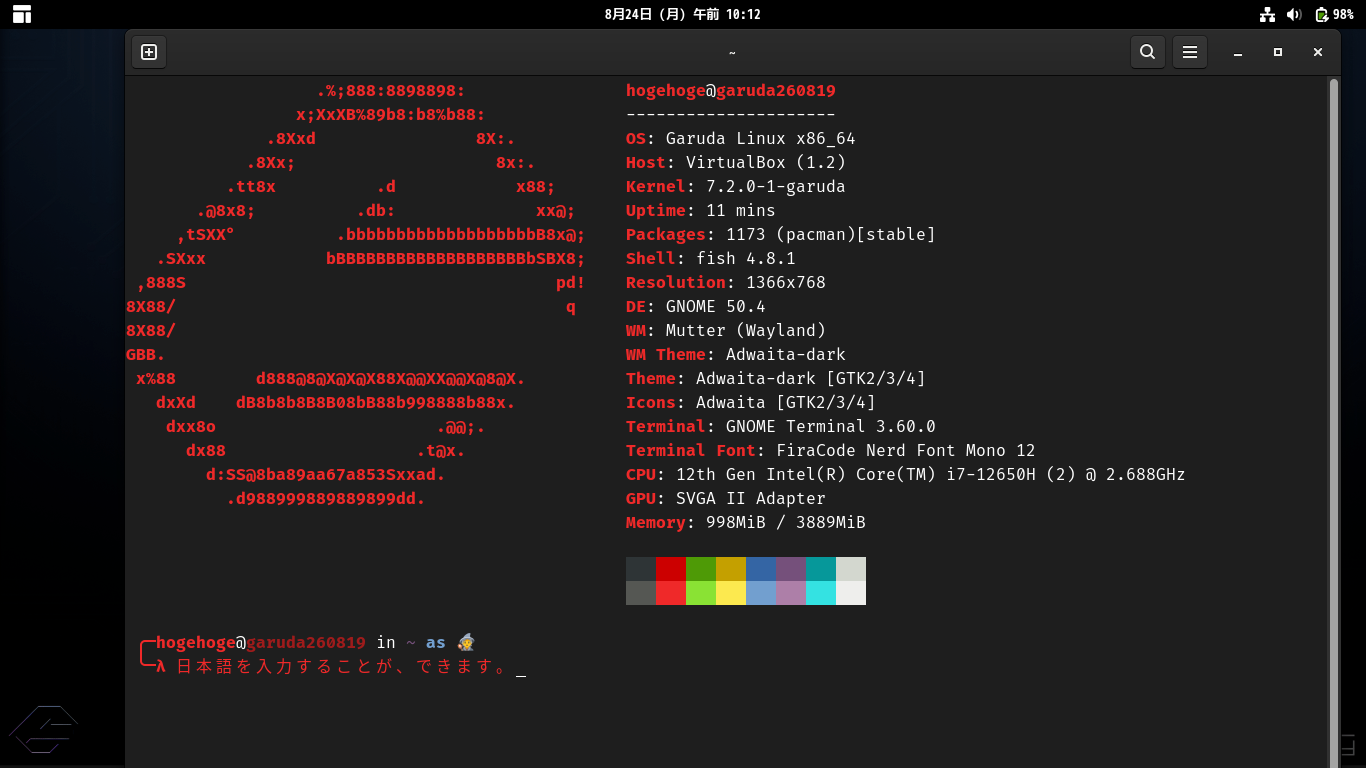Click the 'WM Theme: Adwaita-dark' line

coord(736,355)
